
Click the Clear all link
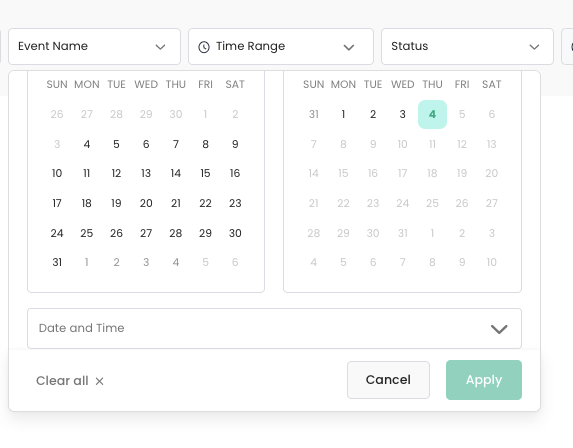click(62, 381)
